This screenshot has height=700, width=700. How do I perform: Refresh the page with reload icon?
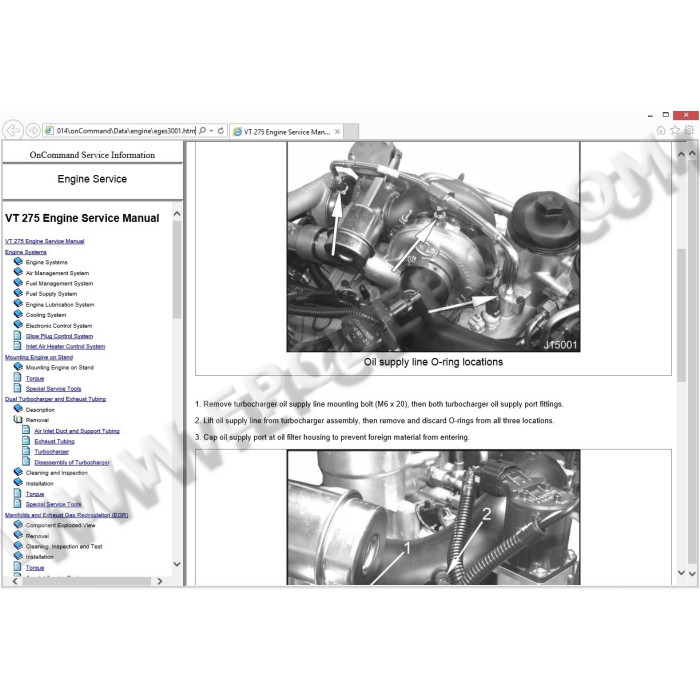click(x=221, y=130)
